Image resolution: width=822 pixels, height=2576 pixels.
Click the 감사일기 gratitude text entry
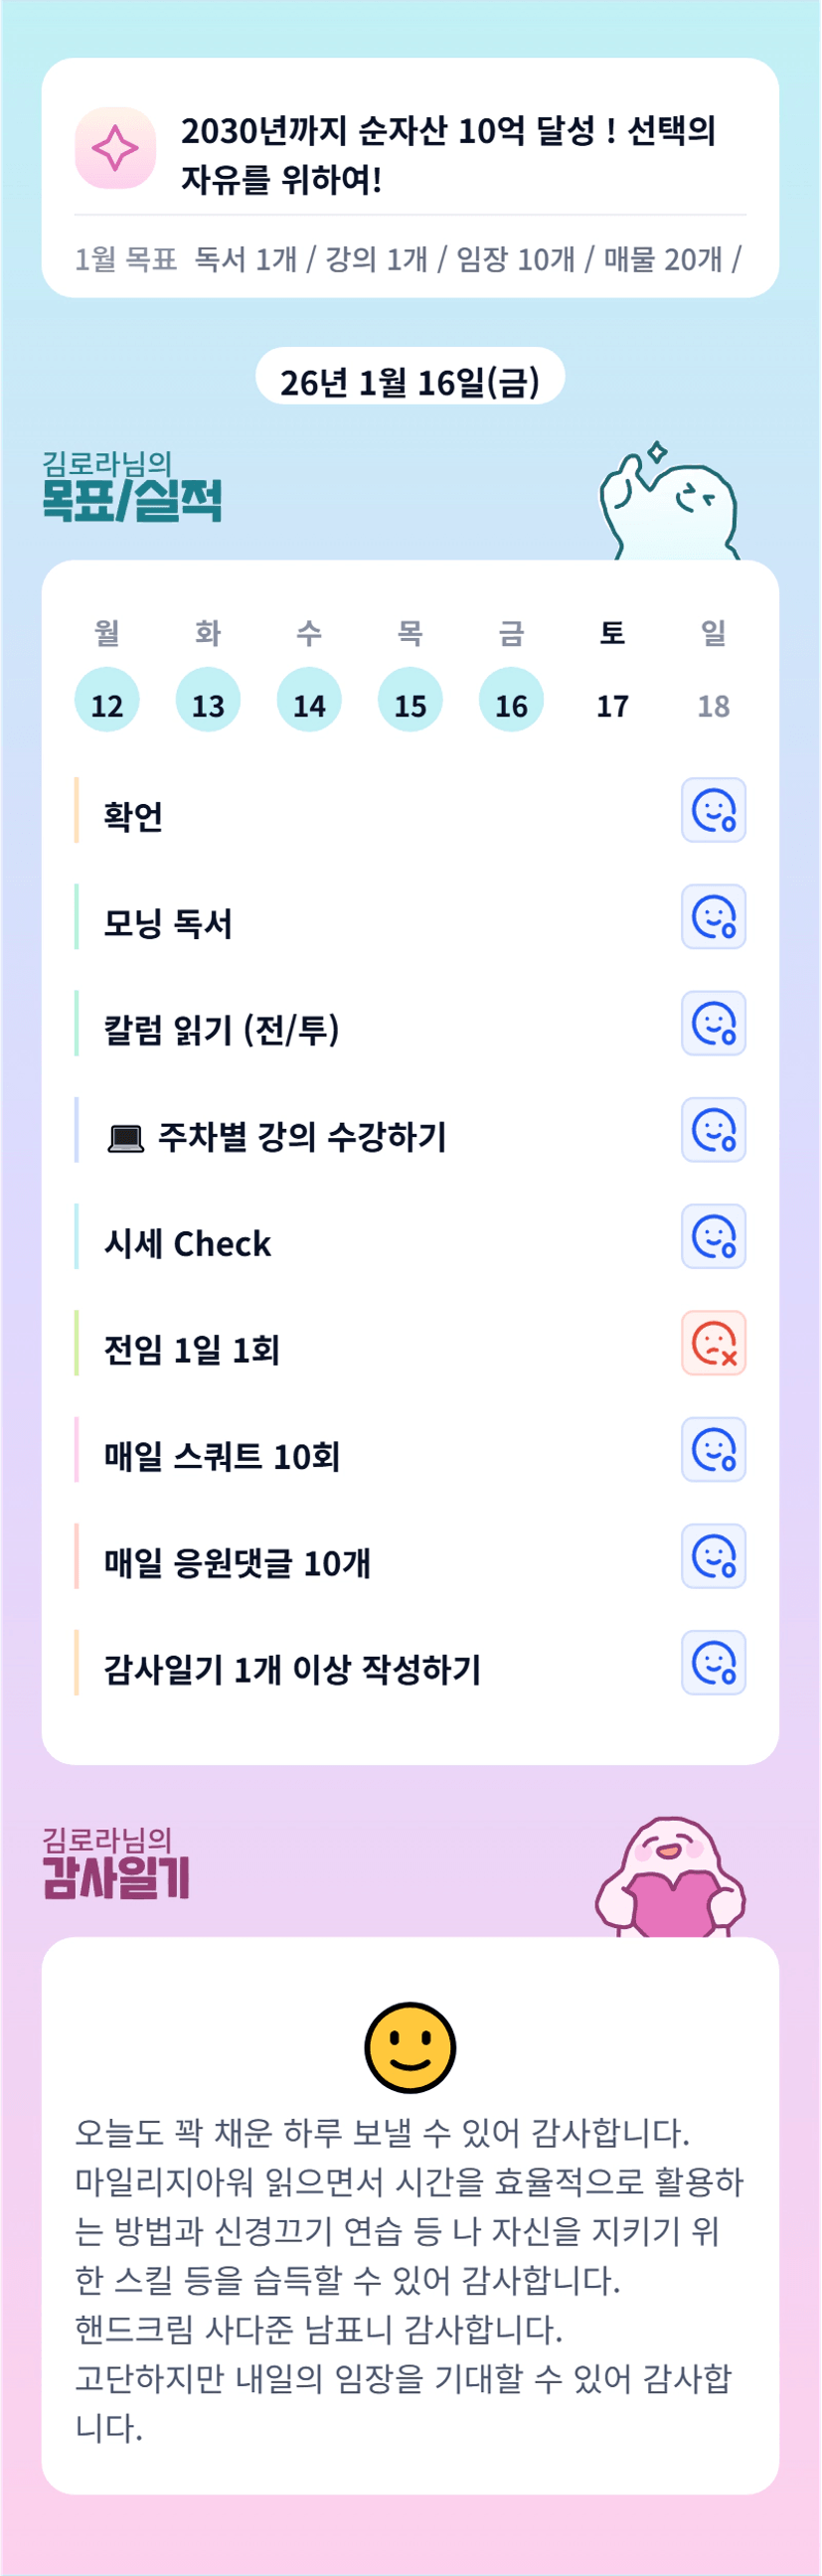pos(410,2280)
